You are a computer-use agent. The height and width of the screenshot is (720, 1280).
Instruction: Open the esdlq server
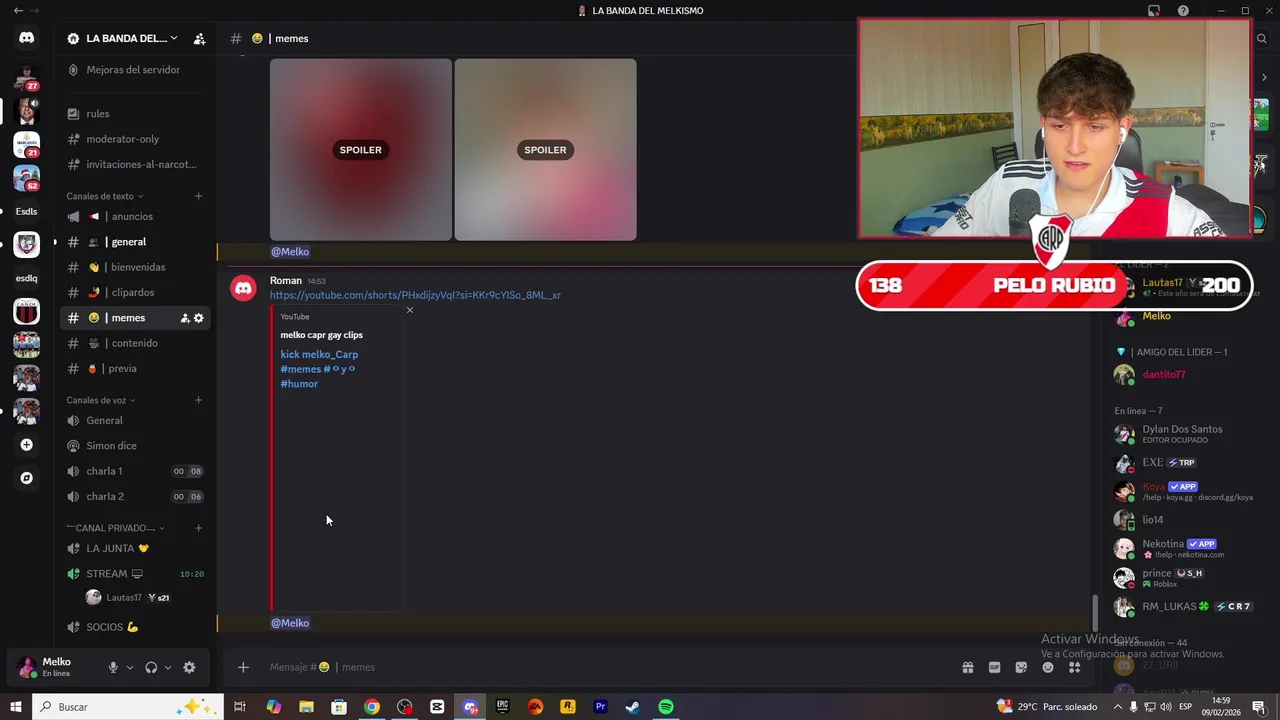[x=27, y=278]
